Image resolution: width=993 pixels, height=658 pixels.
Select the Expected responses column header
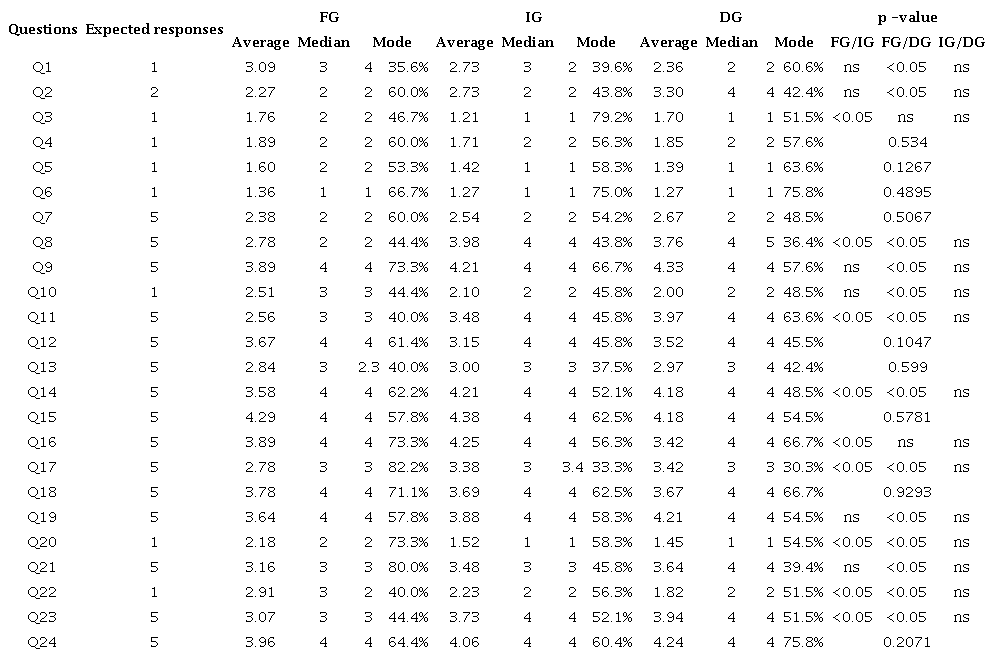[x=154, y=29]
